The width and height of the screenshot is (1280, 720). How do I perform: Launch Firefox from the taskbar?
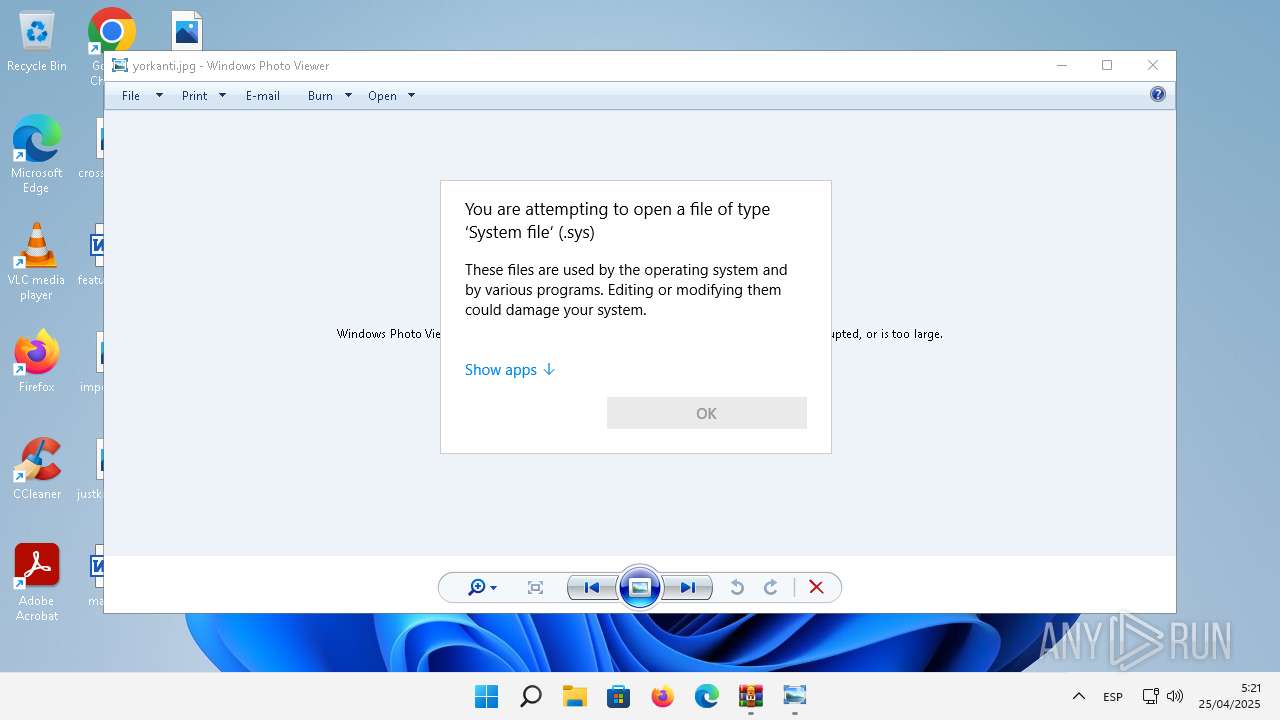663,696
